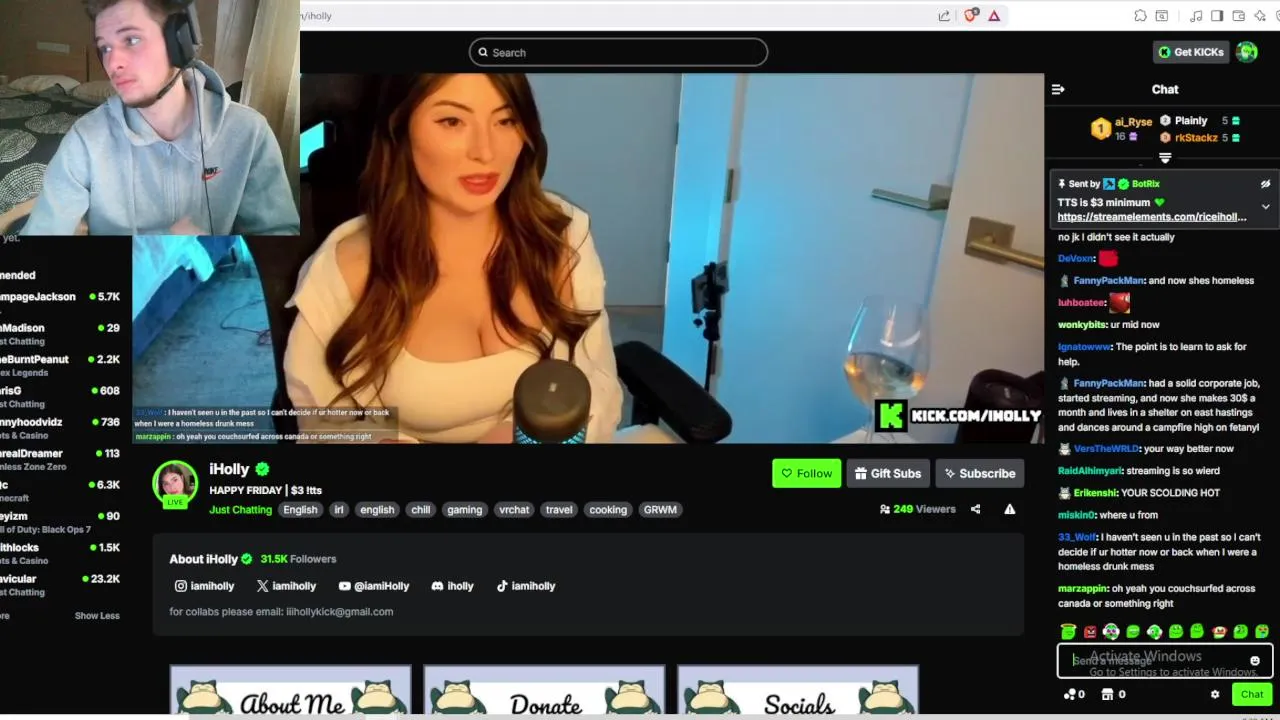Toggle the browser sidebar panel icon
The height and width of the screenshot is (720, 1280).
[1217, 16]
